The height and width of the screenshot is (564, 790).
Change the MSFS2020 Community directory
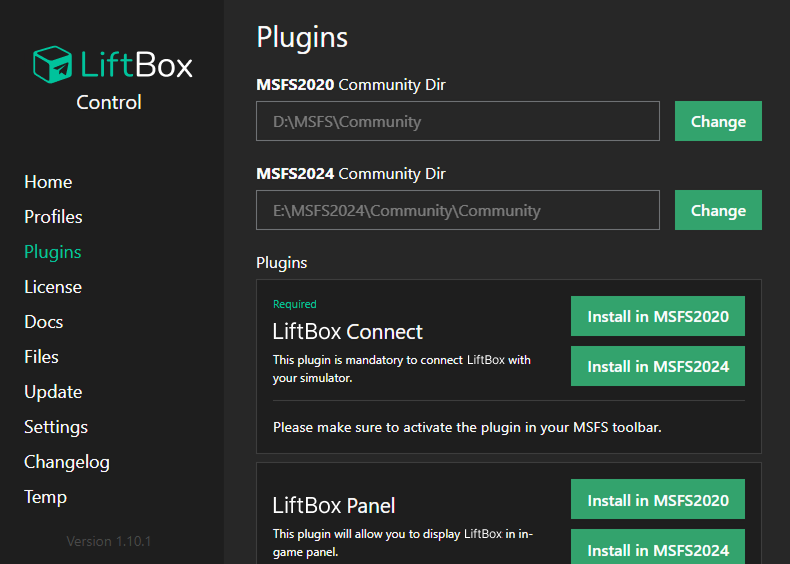click(x=718, y=121)
